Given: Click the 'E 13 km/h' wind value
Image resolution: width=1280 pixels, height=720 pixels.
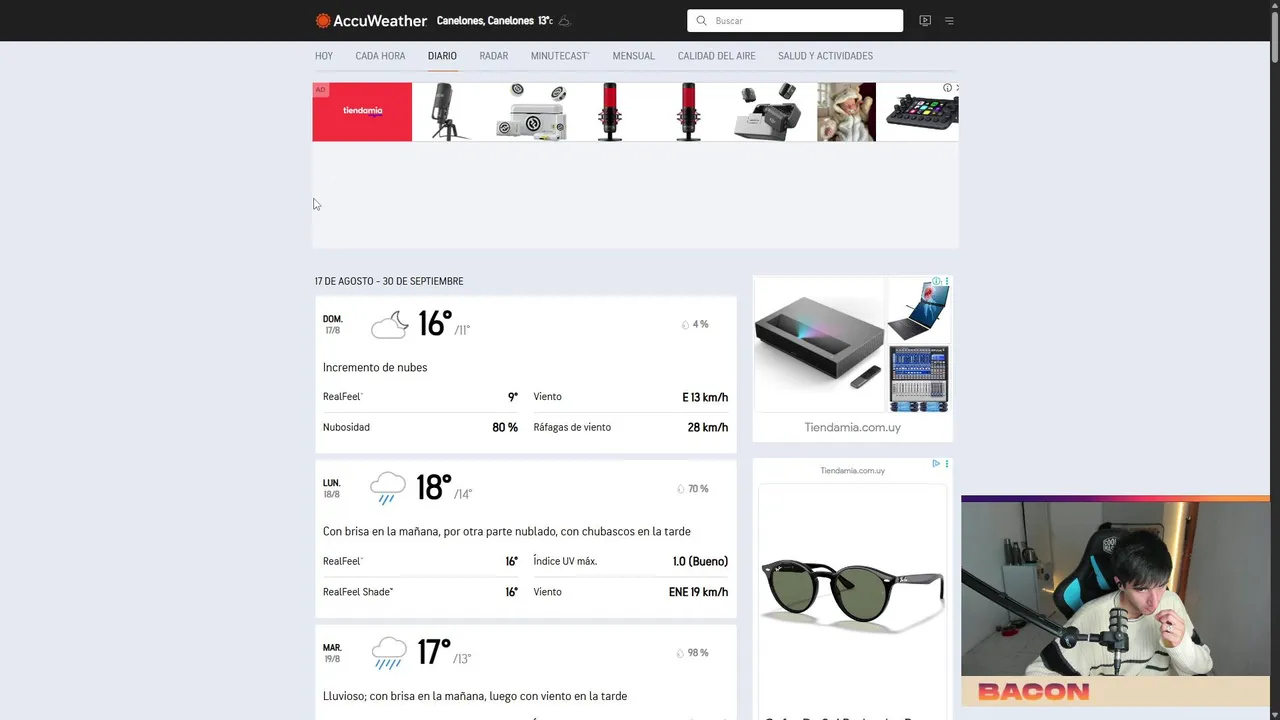Looking at the screenshot, I should pyautogui.click(x=705, y=397).
